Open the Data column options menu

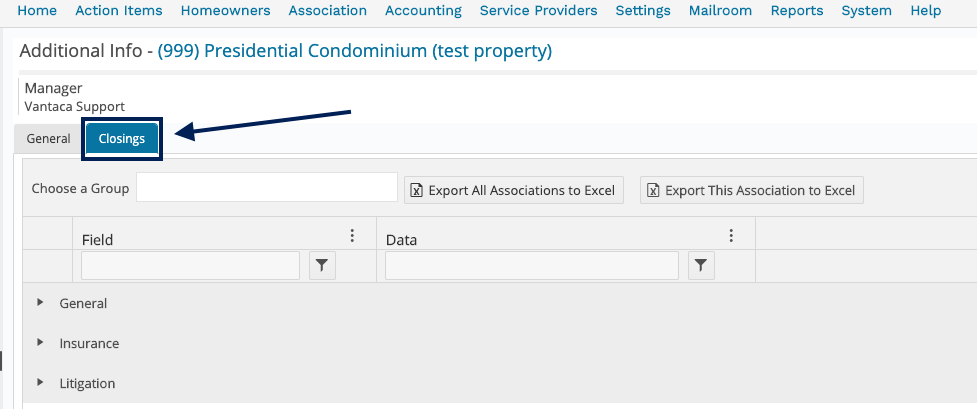[x=731, y=236]
